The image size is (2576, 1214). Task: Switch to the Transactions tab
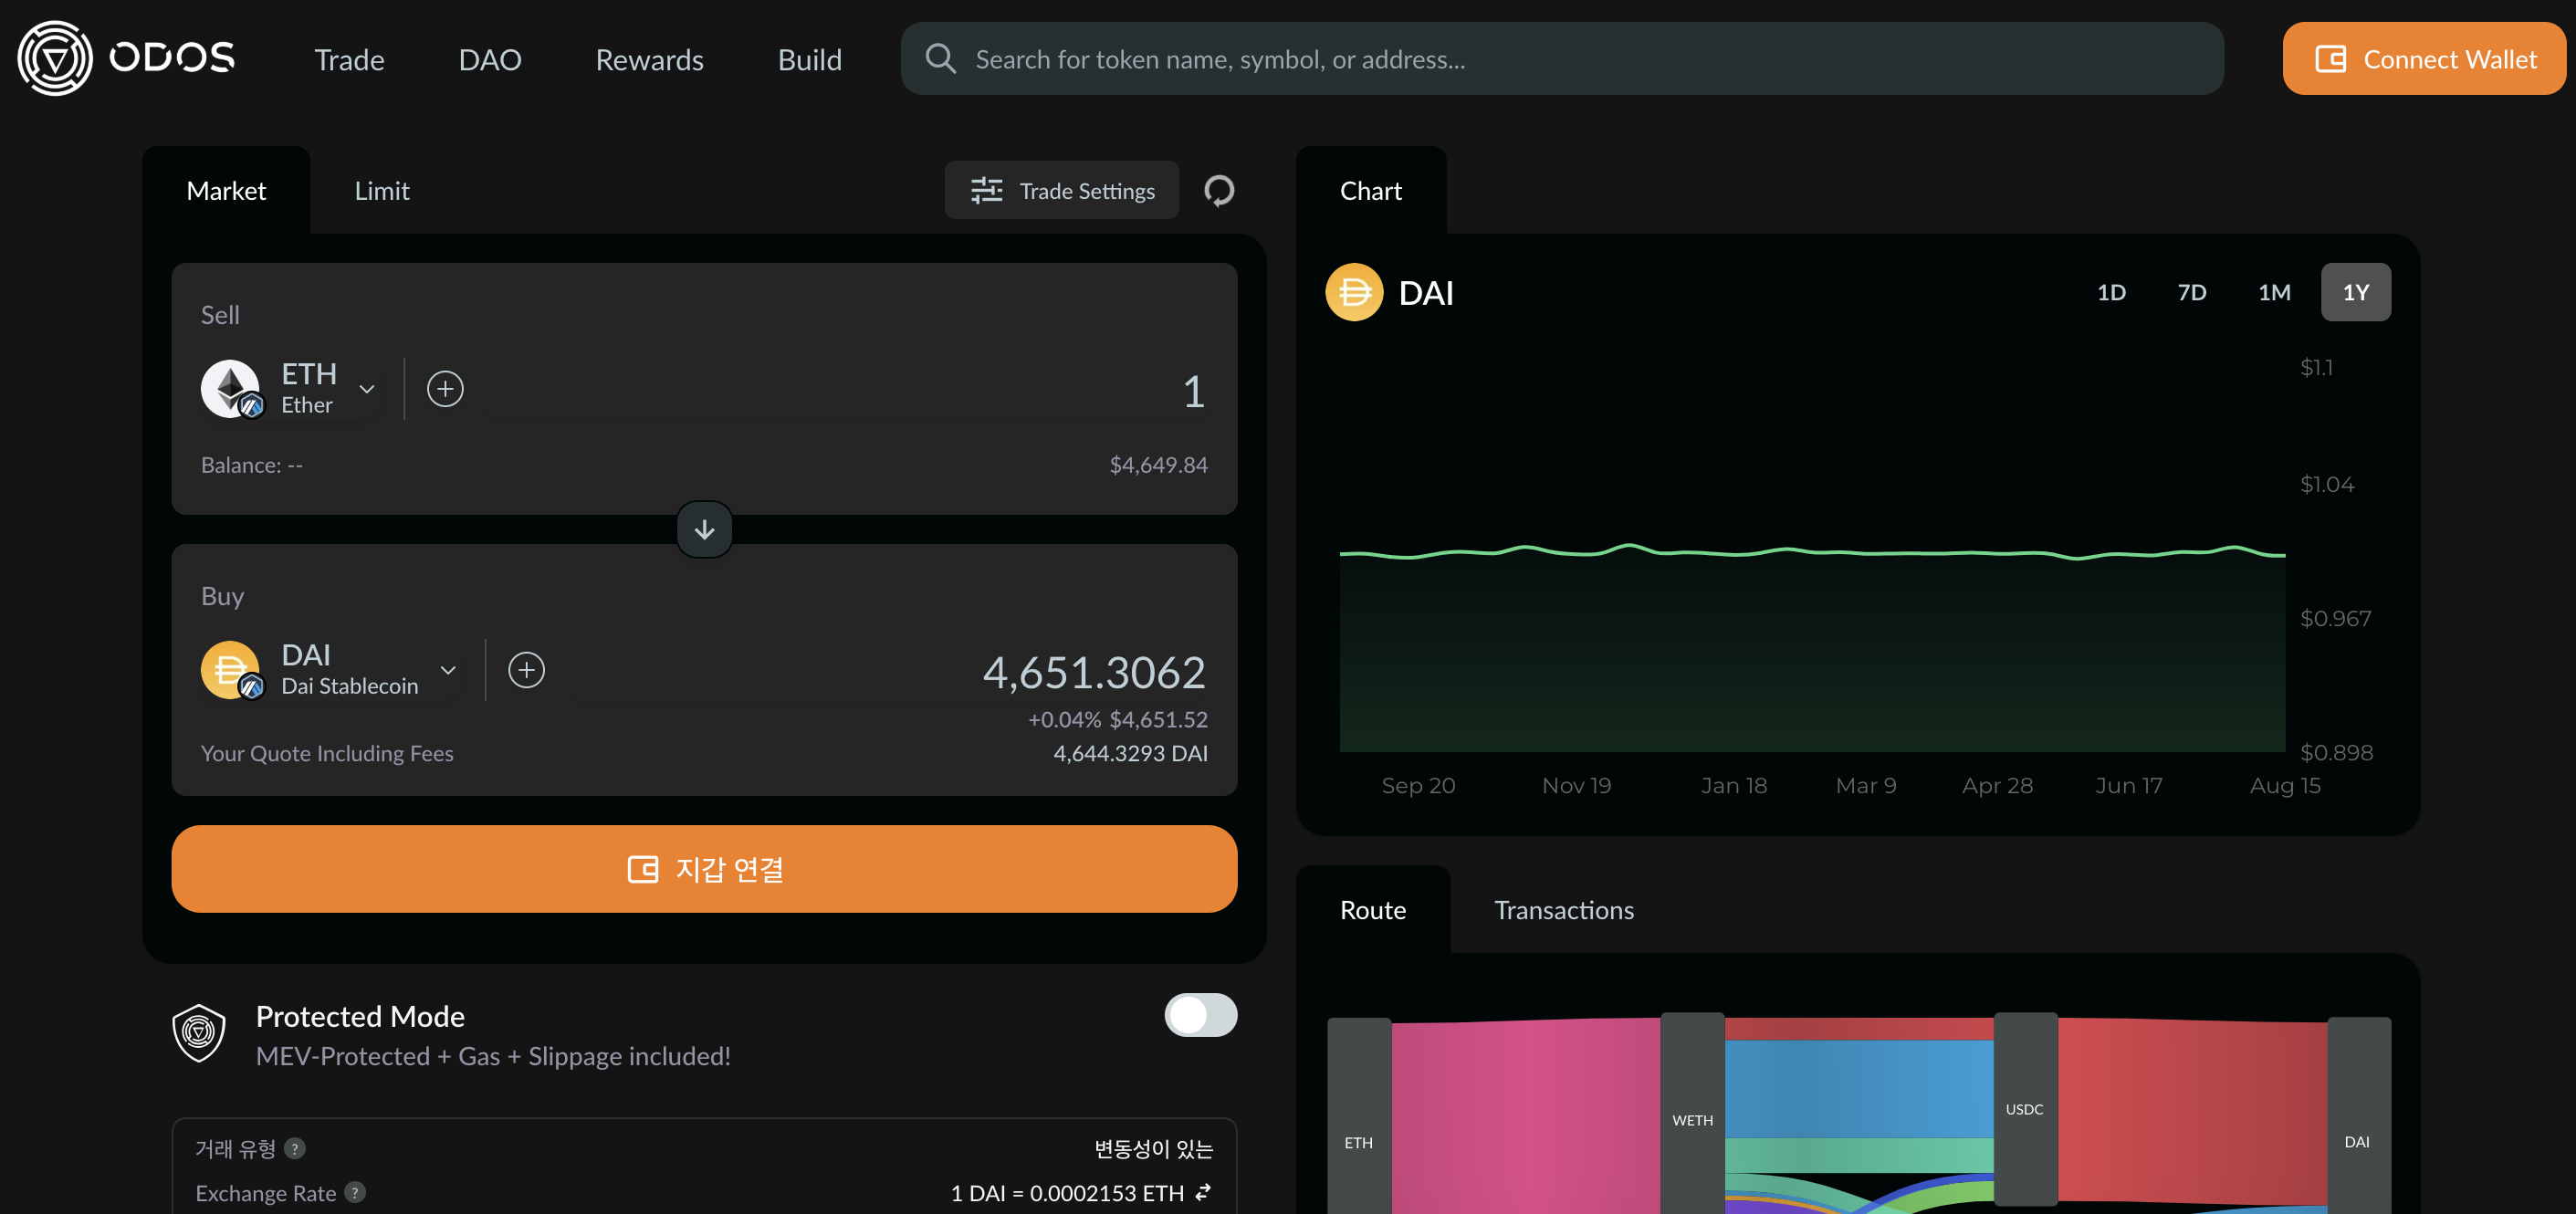point(1563,910)
